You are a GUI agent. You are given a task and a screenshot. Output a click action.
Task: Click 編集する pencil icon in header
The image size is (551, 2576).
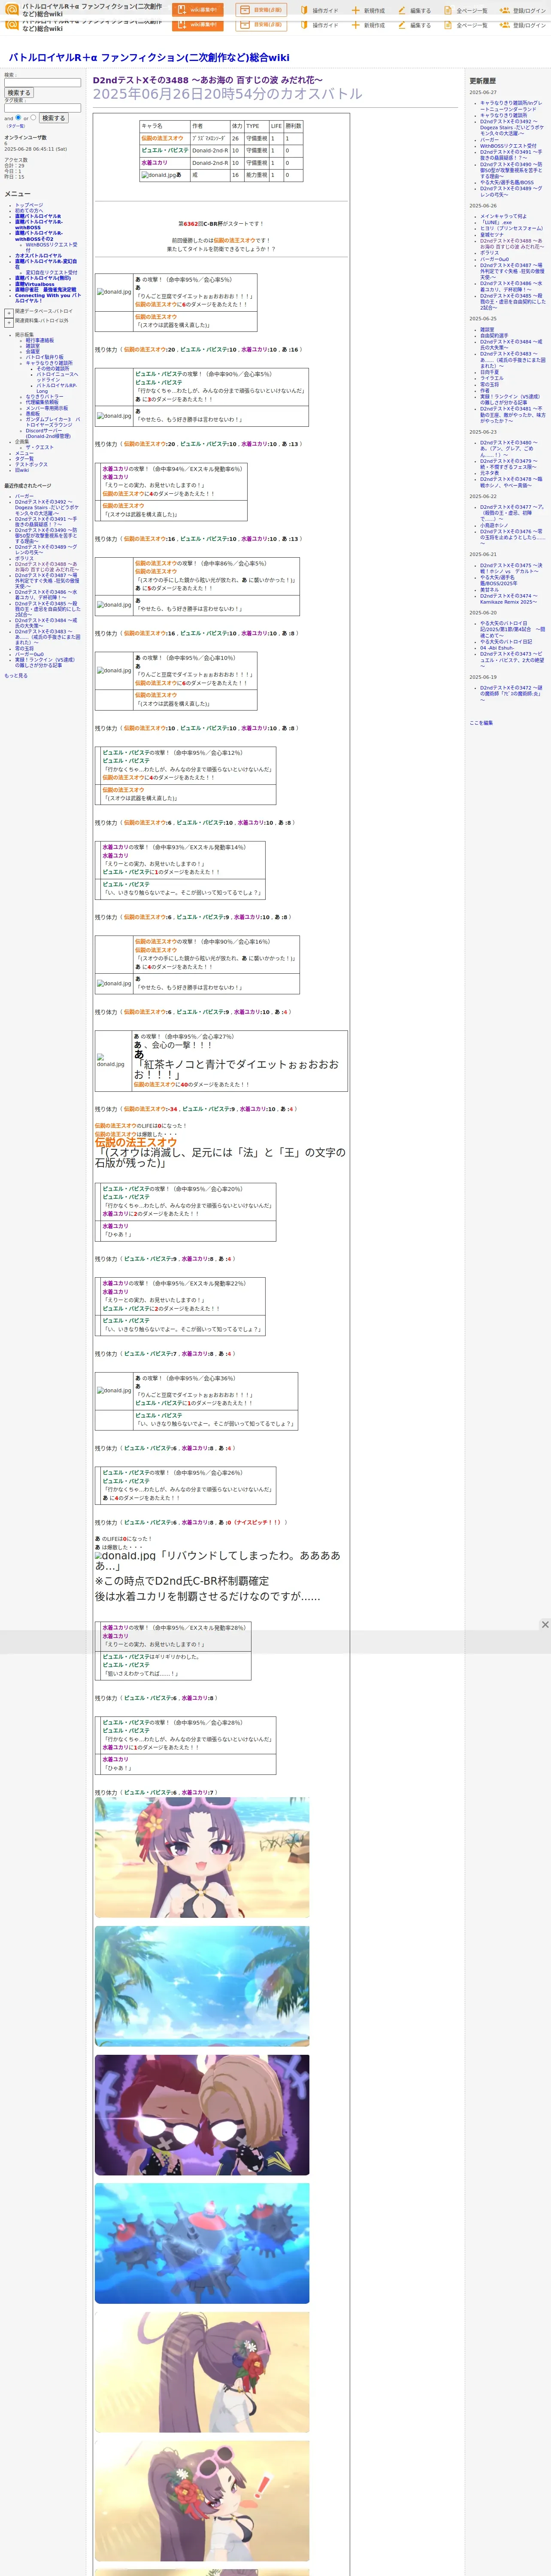tap(402, 11)
